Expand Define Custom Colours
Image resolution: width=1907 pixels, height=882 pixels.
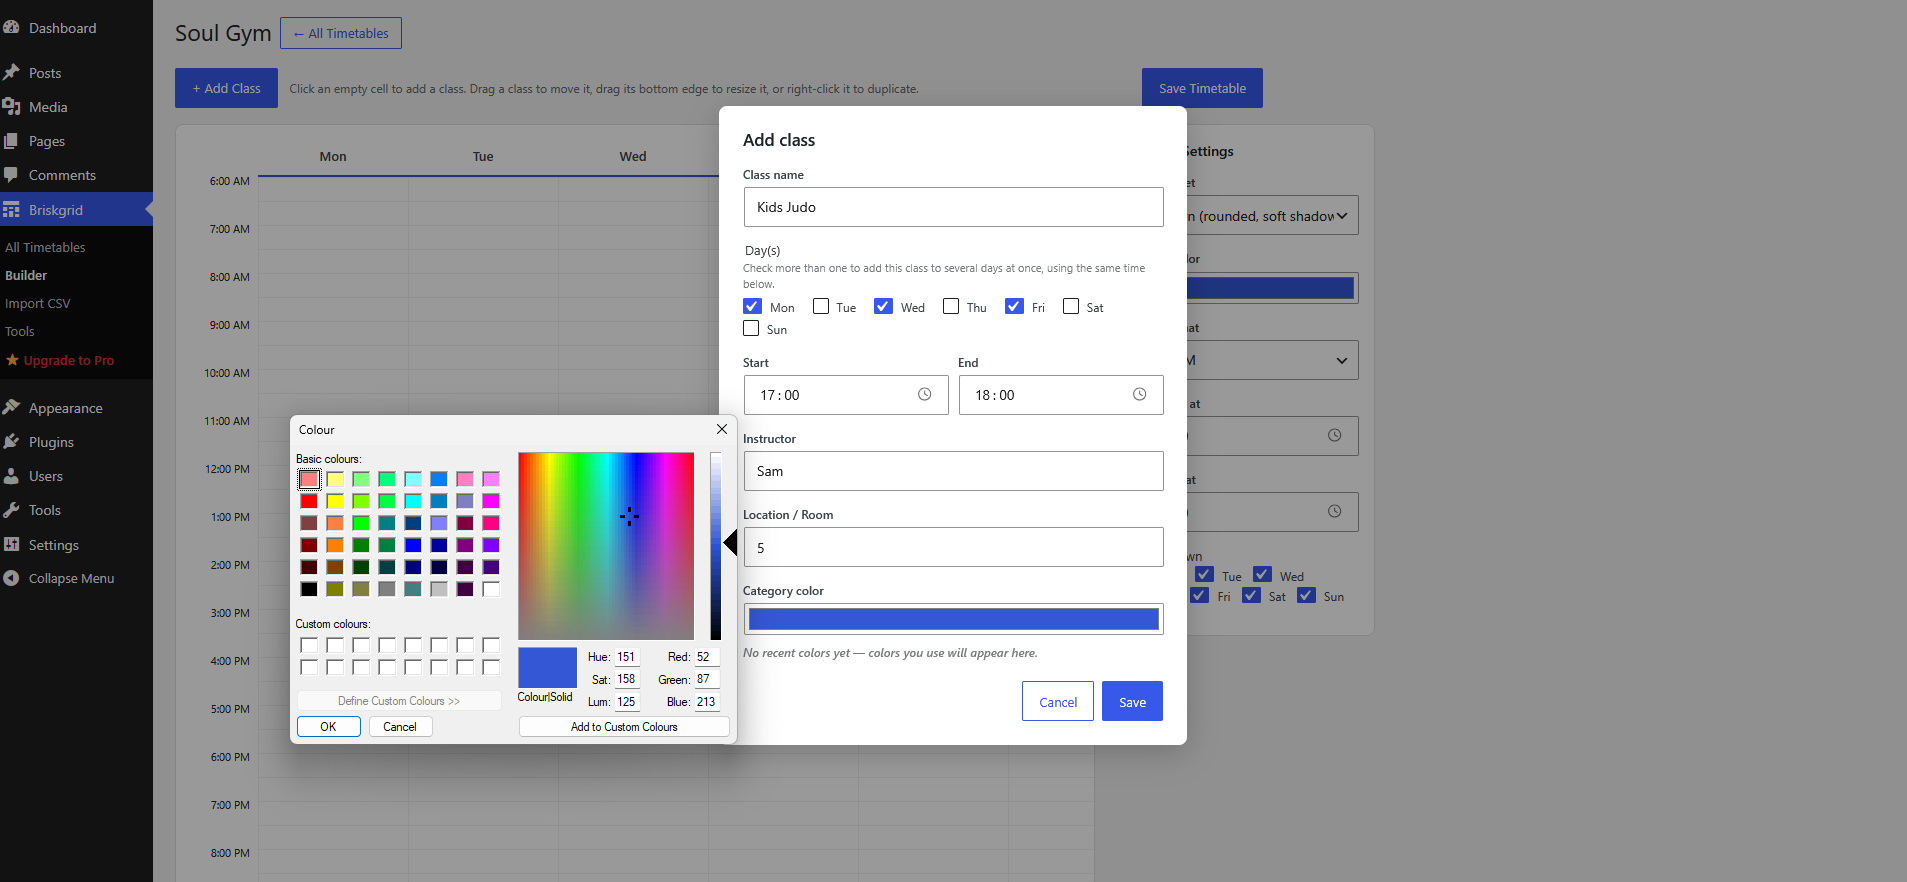(399, 701)
